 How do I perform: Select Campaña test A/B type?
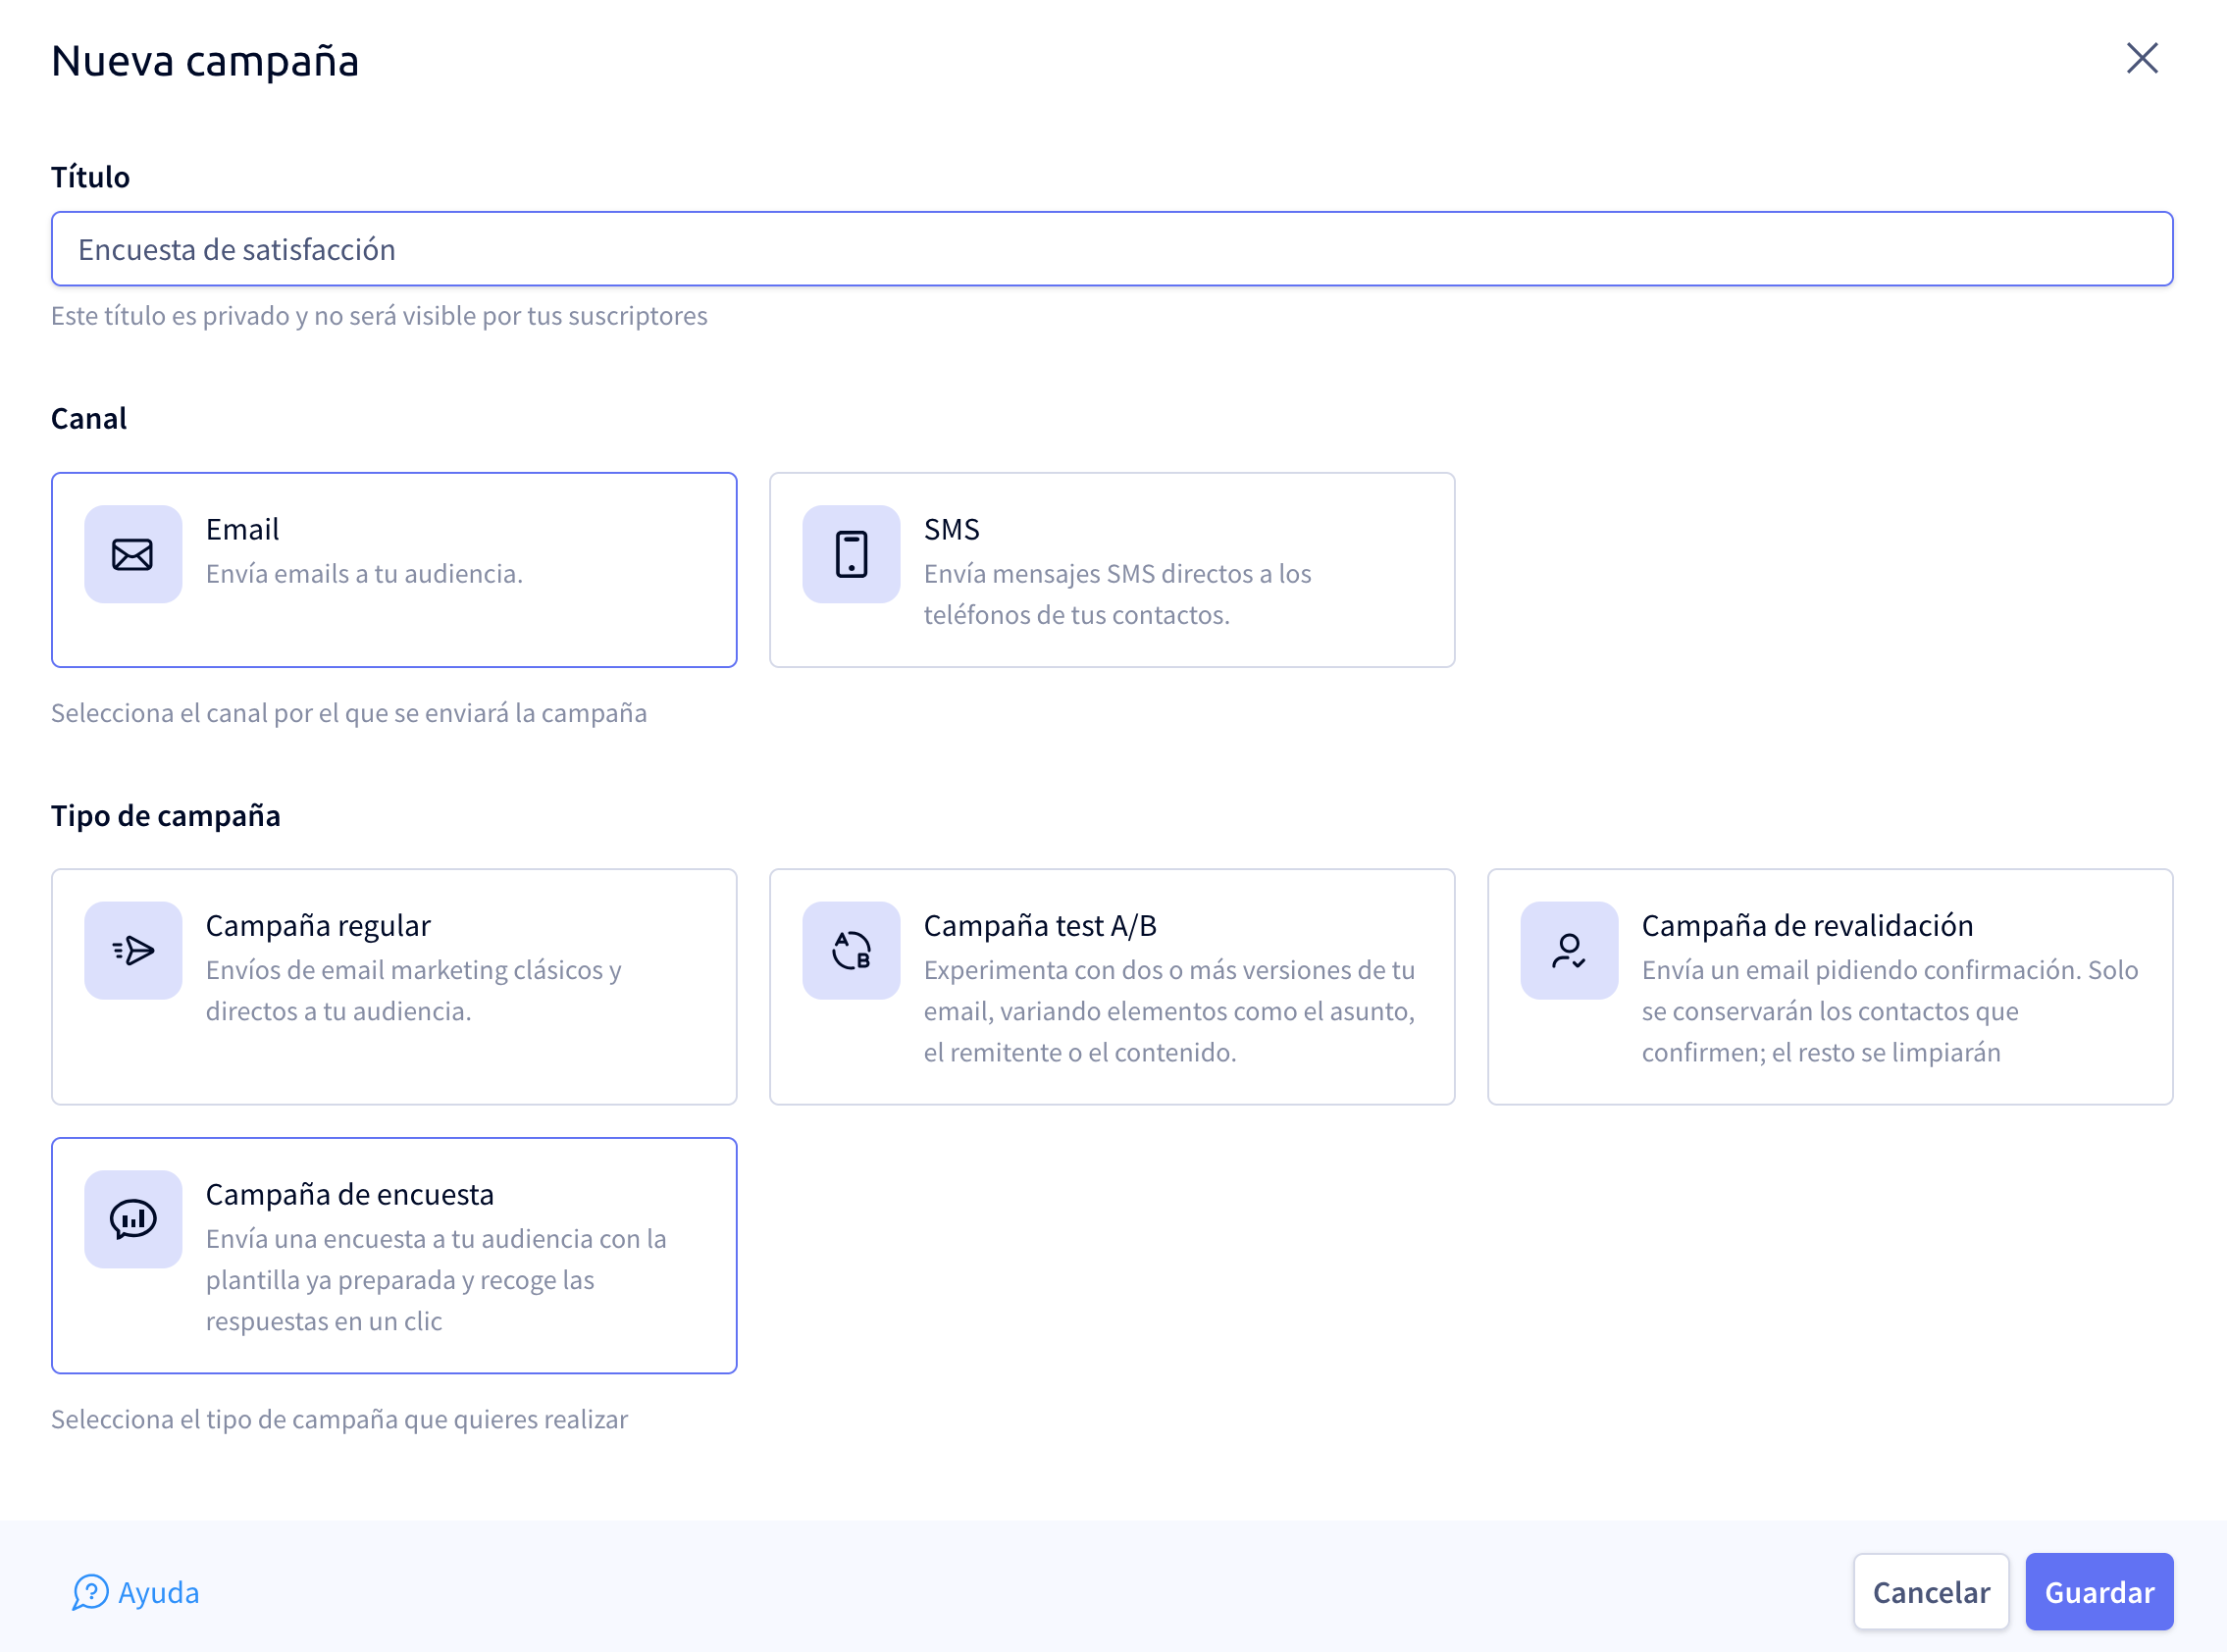click(x=1112, y=987)
